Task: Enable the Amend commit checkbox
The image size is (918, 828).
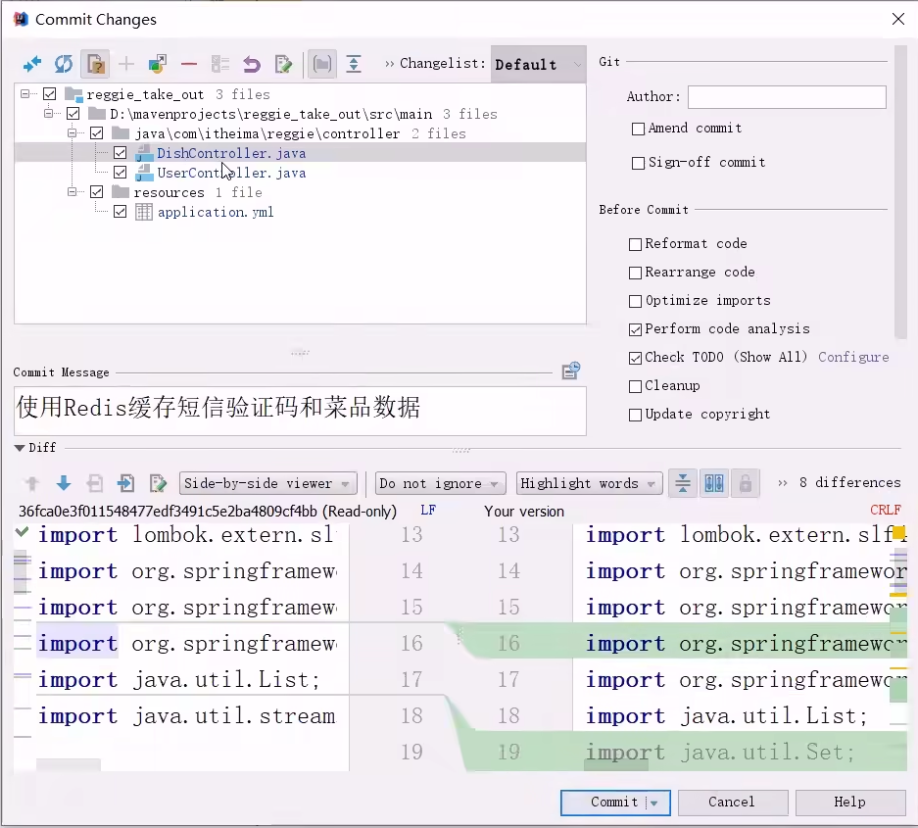Action: (638, 129)
